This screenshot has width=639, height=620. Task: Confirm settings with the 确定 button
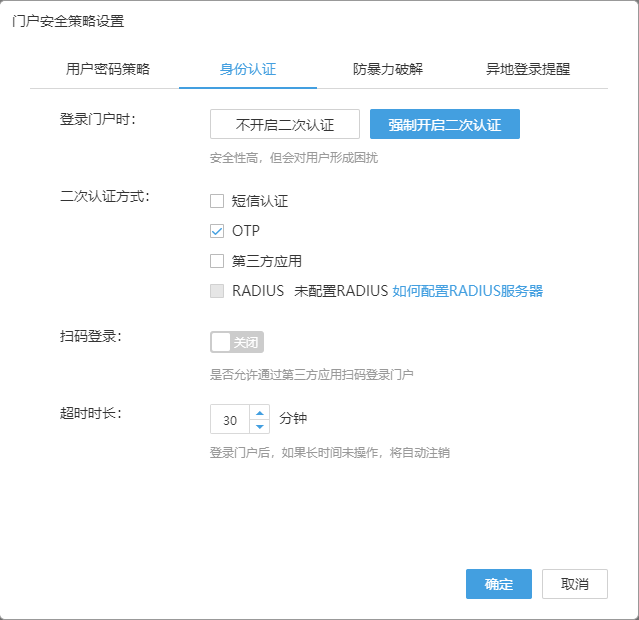(x=498, y=584)
